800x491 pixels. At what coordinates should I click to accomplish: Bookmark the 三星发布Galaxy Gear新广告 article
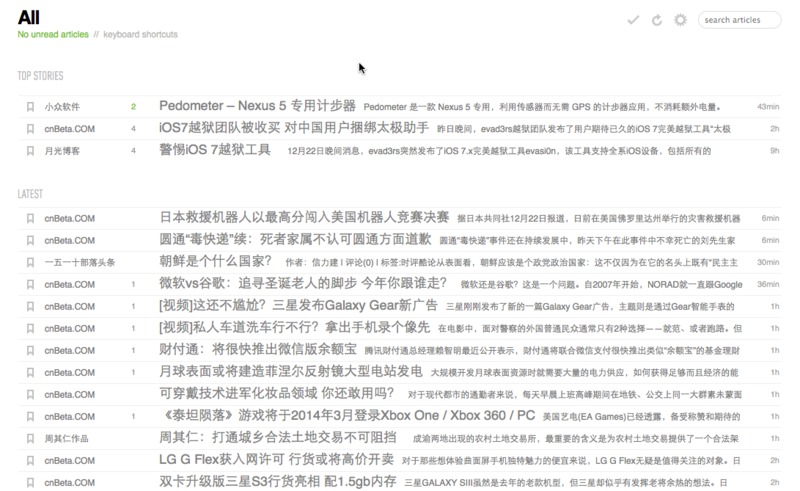pos(30,306)
